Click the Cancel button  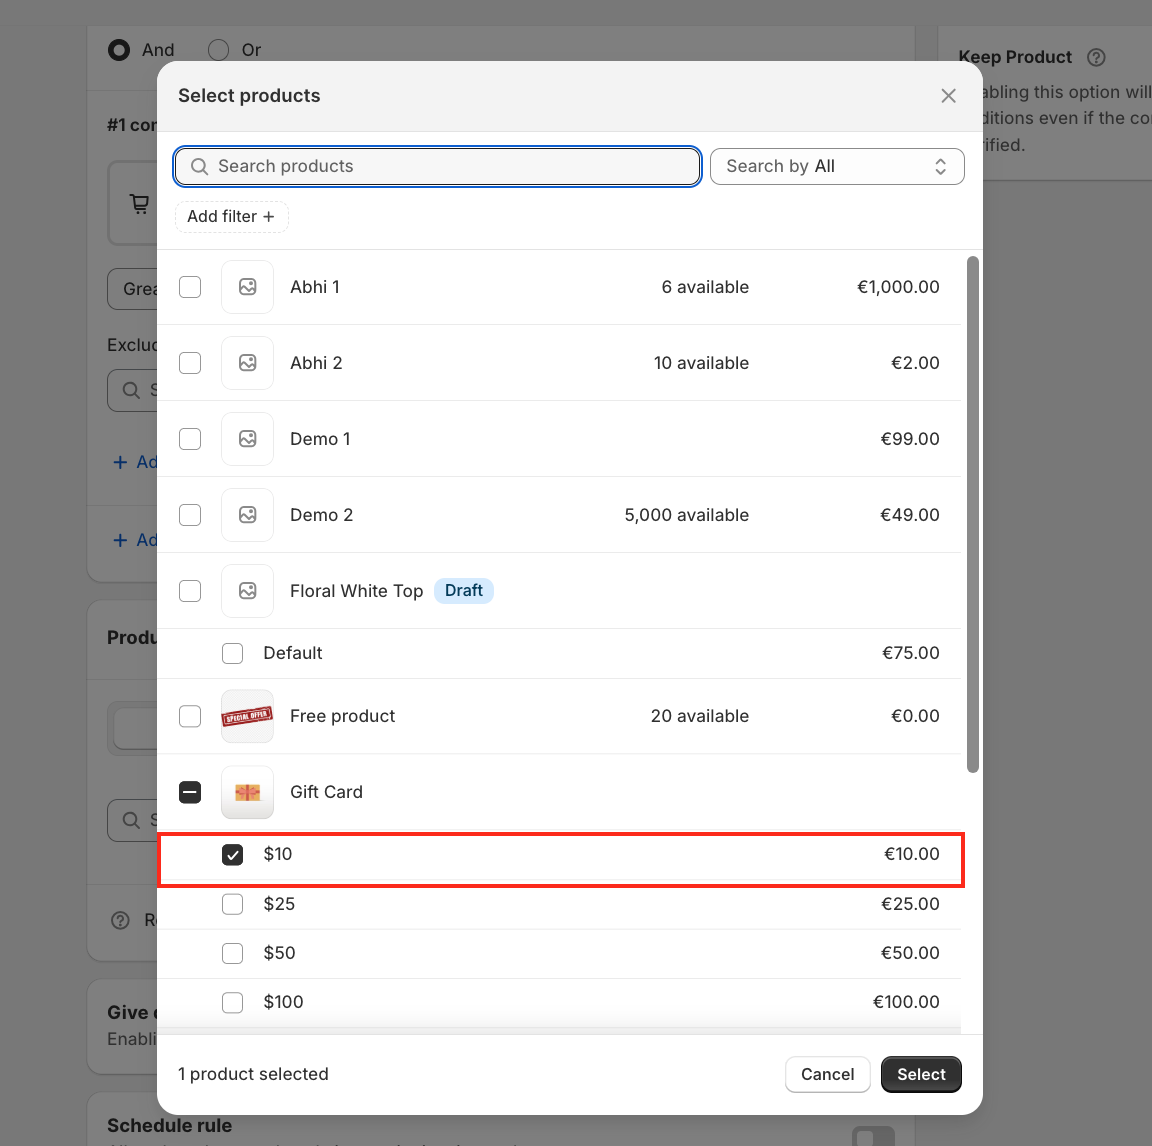827,1074
